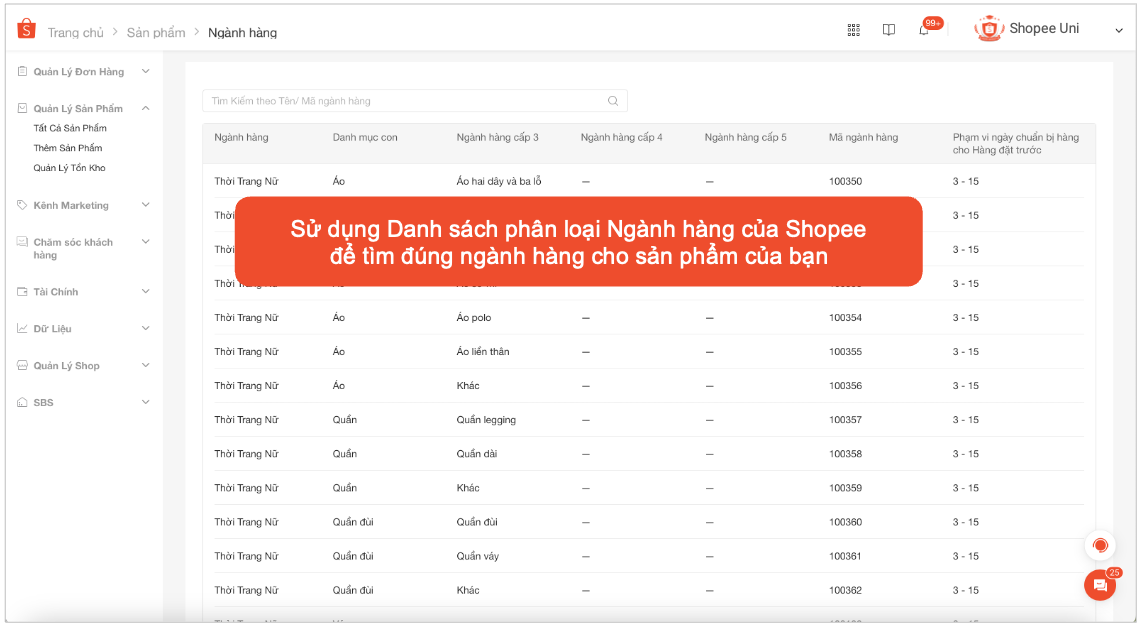Go to Quản Lý Tồn Kho

point(69,168)
